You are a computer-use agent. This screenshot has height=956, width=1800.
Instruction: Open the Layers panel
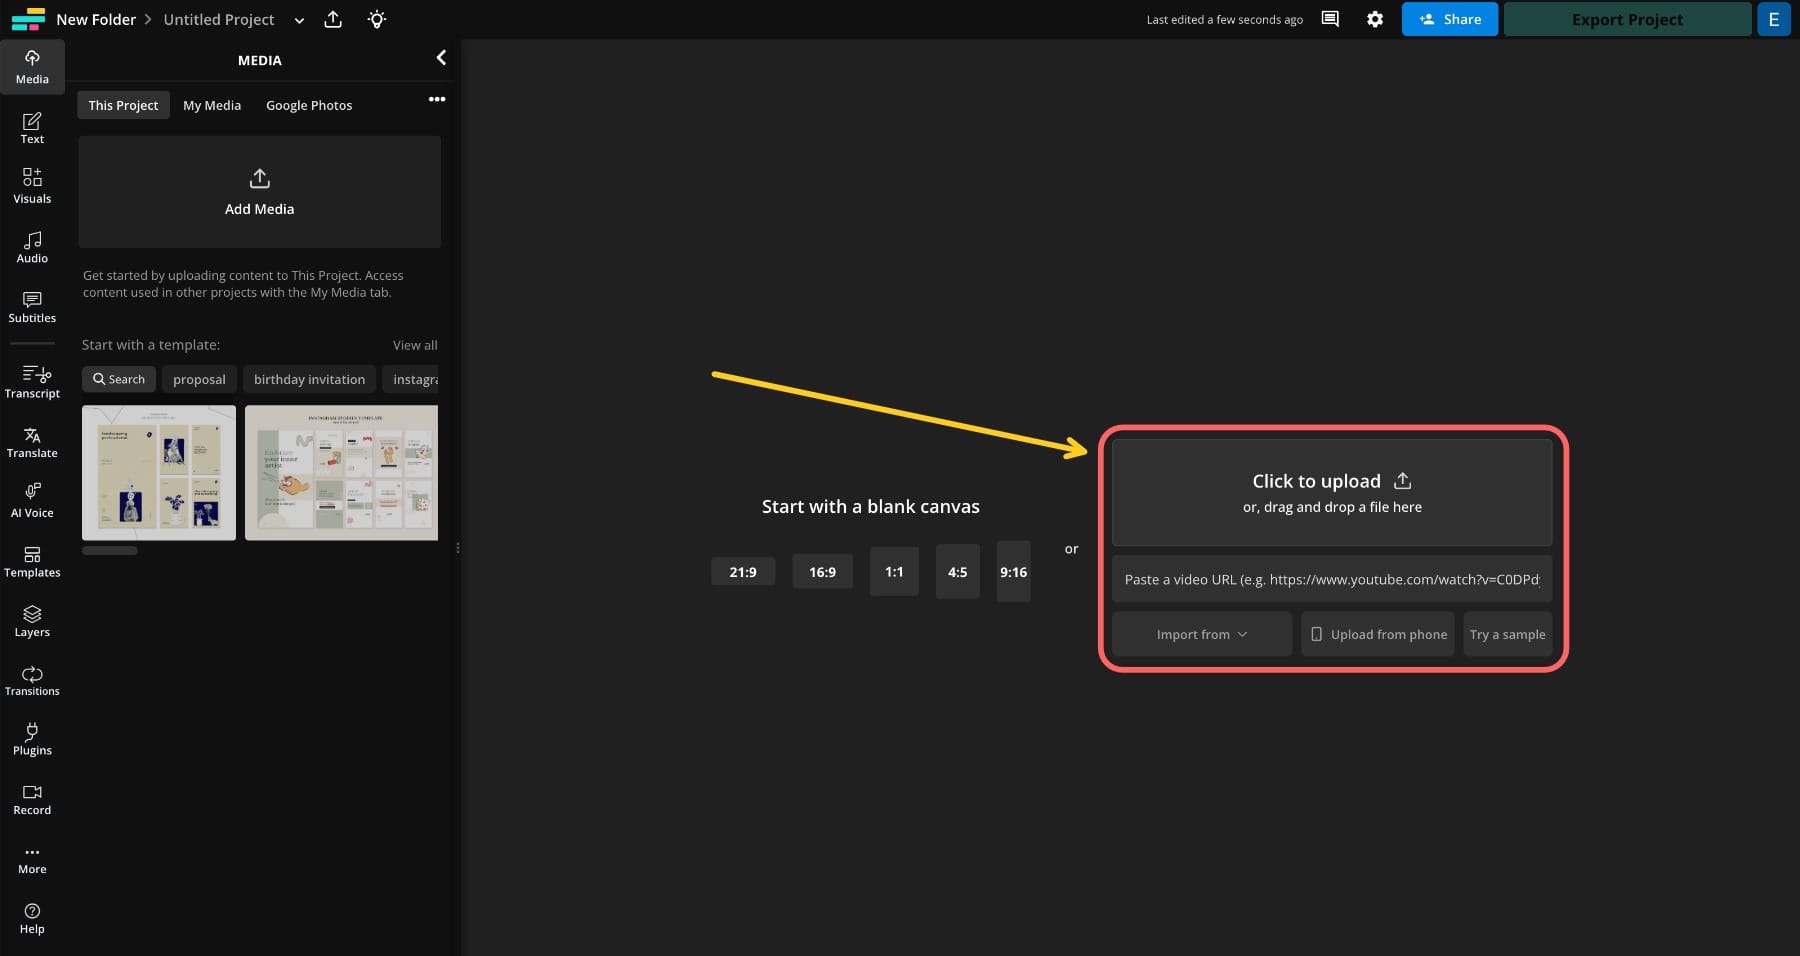click(32, 619)
